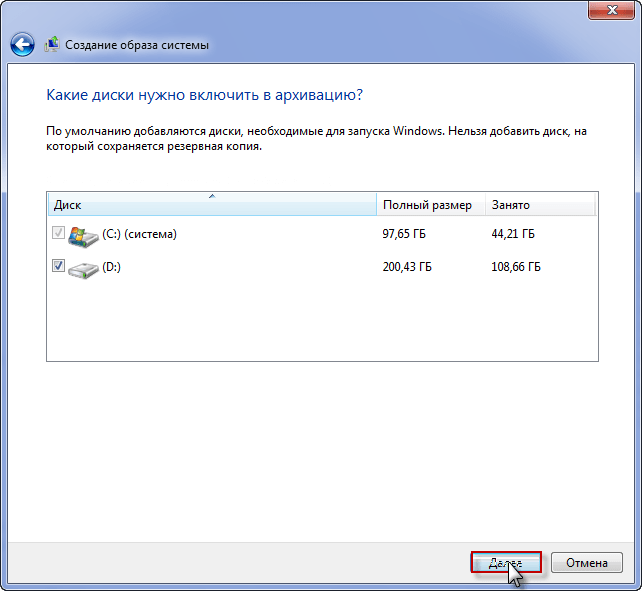The image size is (642, 591).
Task: Sort the list by the Диск column header
Action: (x=212, y=204)
